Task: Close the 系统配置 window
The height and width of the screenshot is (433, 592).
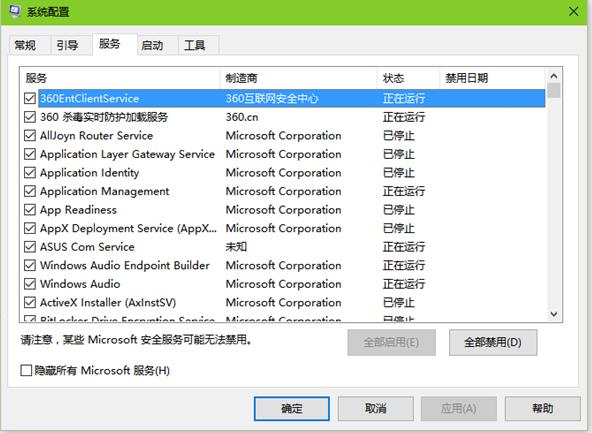Action: (x=574, y=12)
